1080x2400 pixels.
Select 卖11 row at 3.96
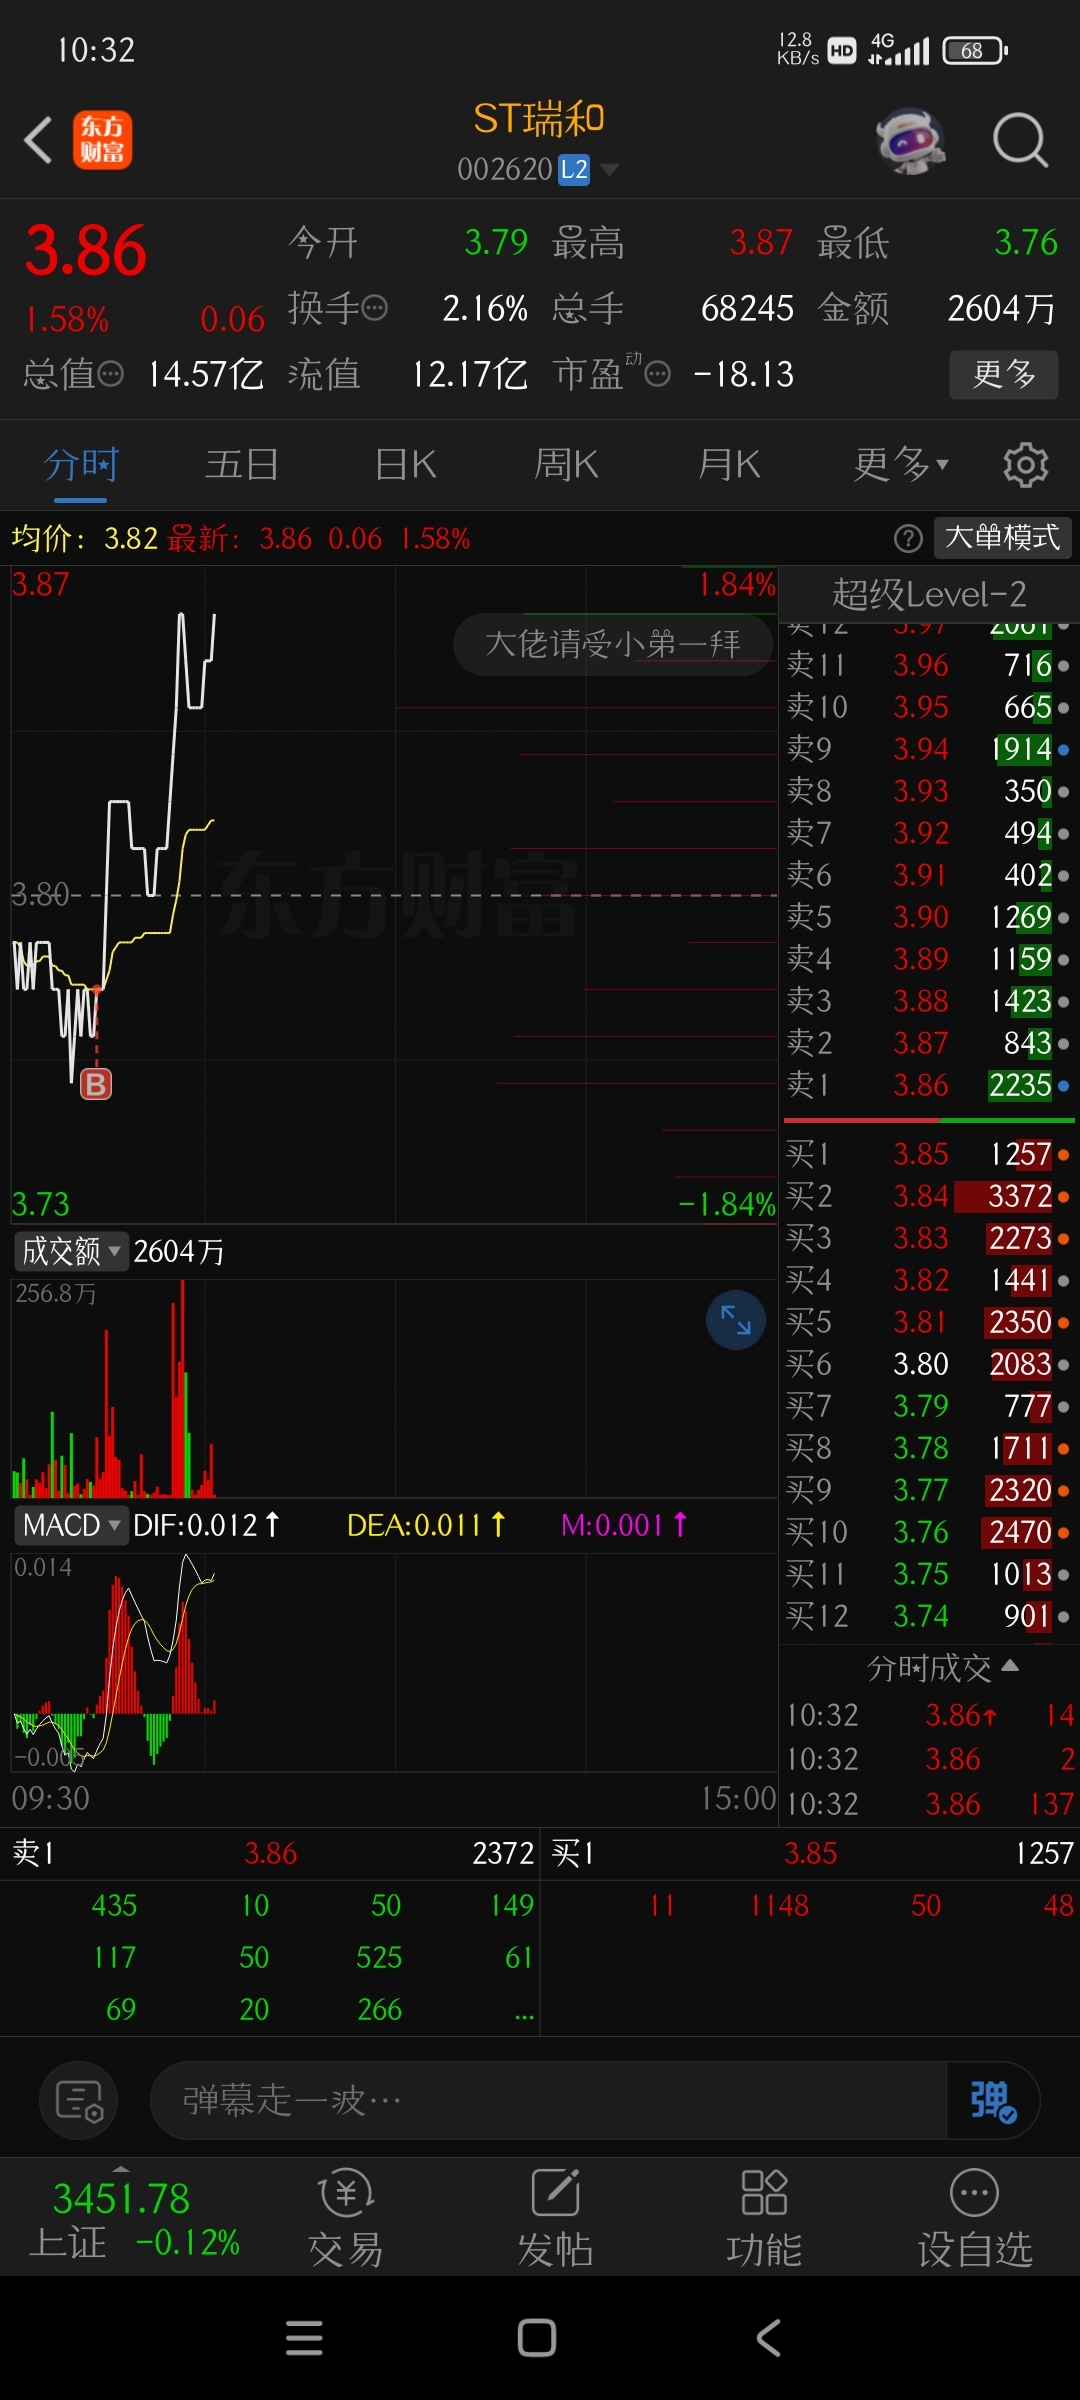pos(928,665)
